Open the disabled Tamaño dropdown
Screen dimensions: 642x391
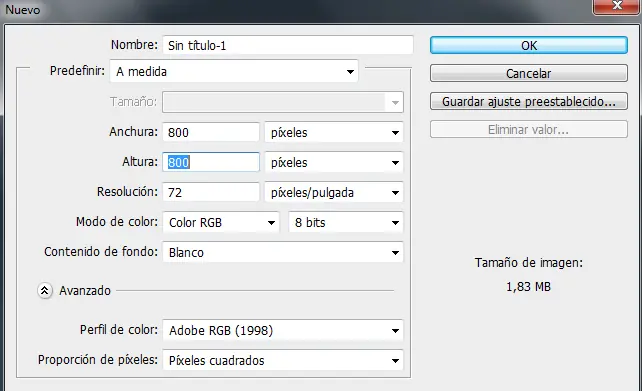283,102
